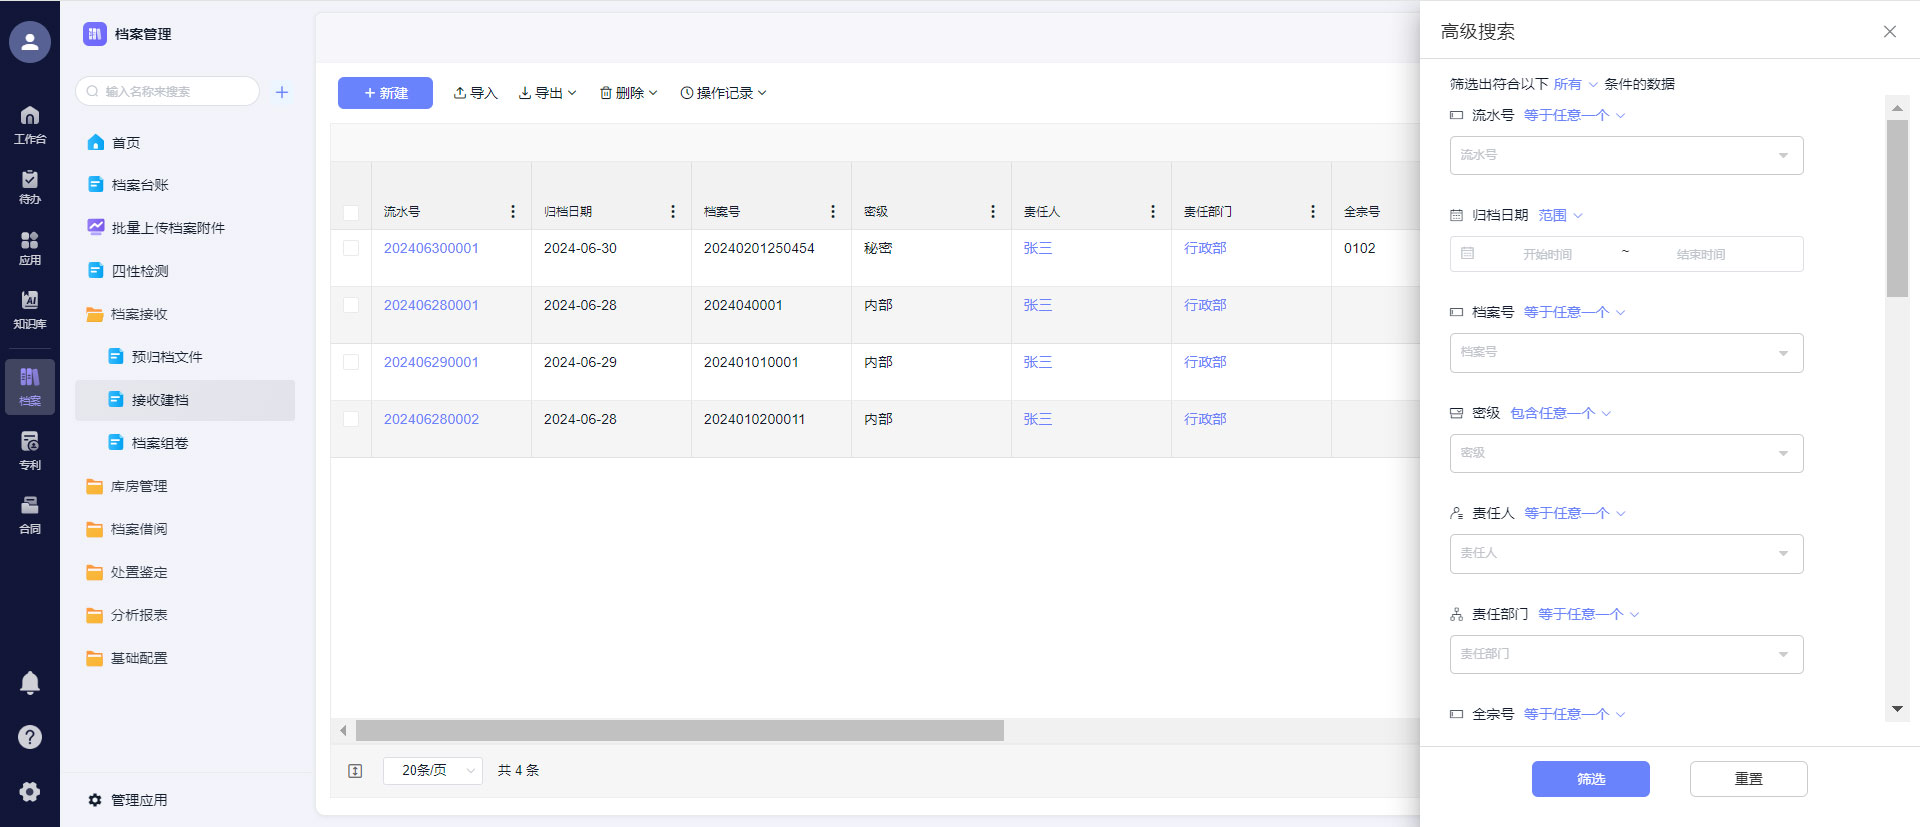Select 档案组卷 in the navigation tree
1920x827 pixels.
click(160, 443)
